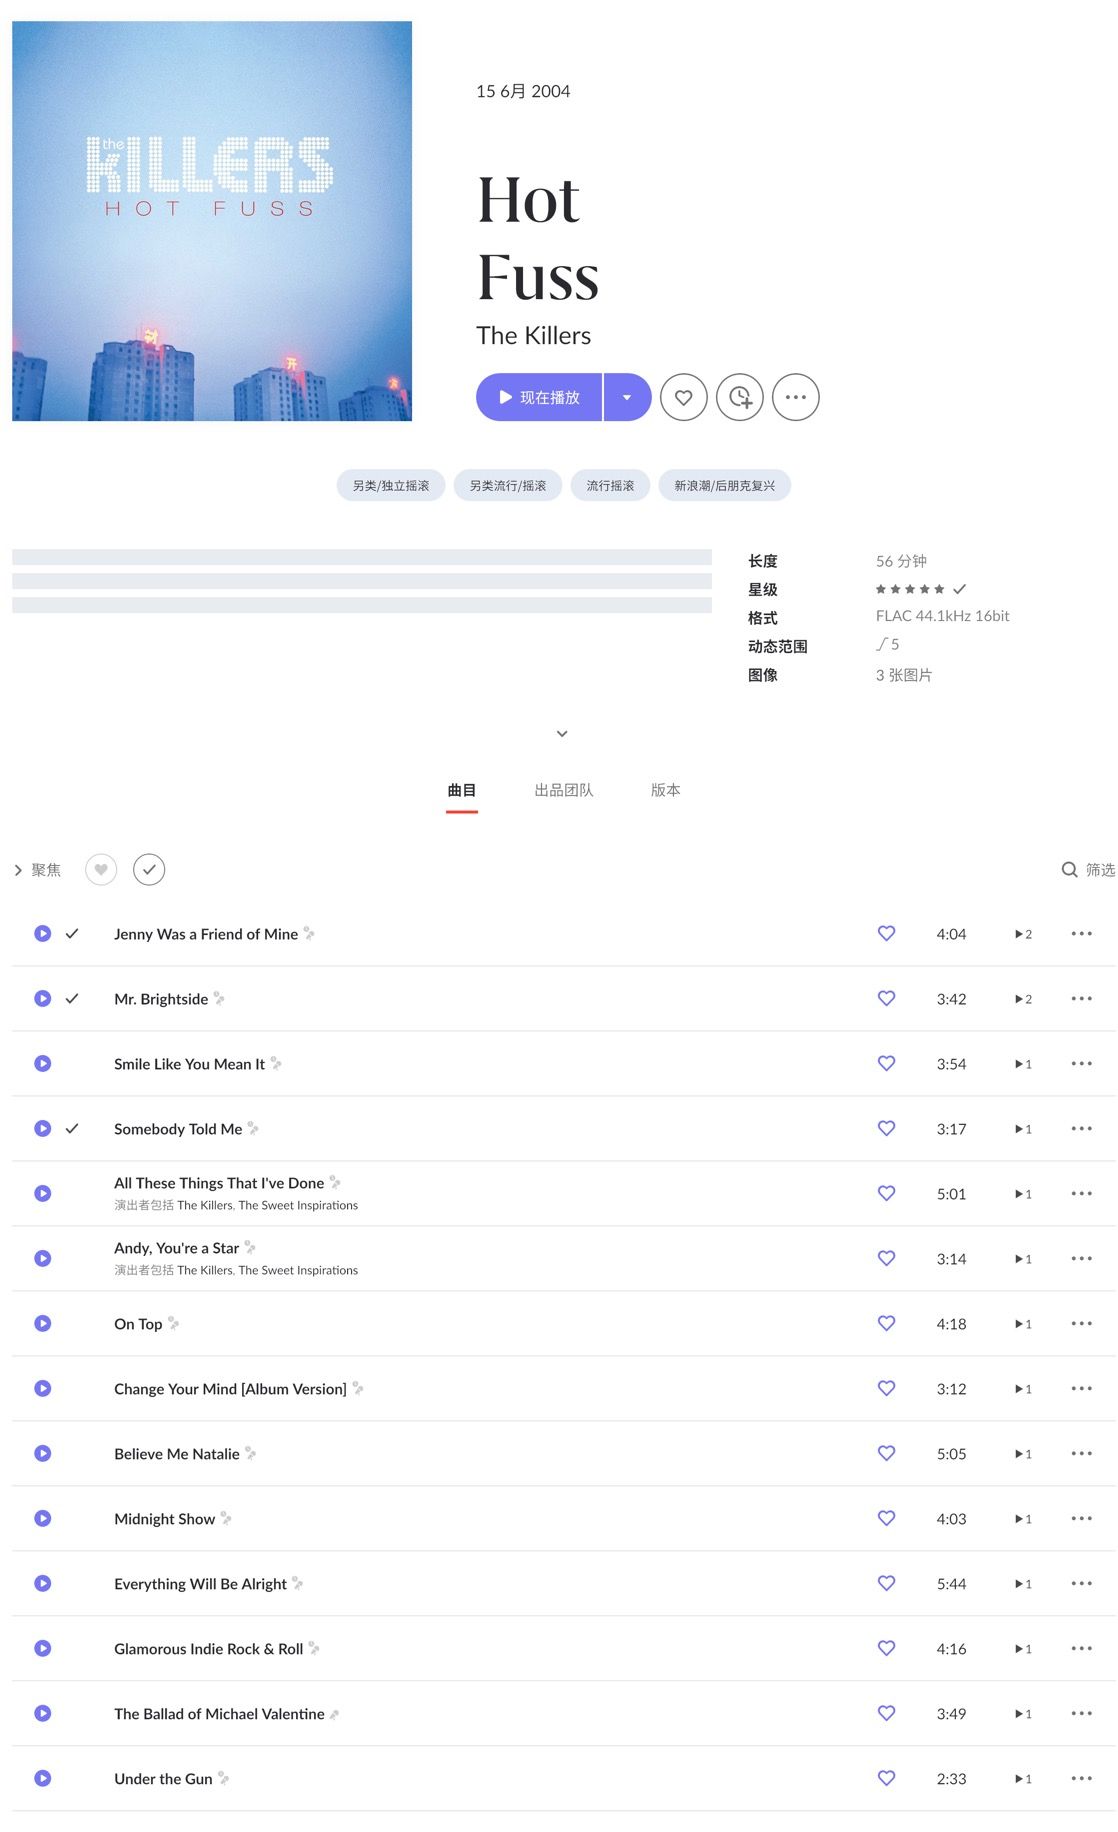Open more options for Change Your Mind
This screenshot has height=1832, width=1118.
tap(1081, 1388)
